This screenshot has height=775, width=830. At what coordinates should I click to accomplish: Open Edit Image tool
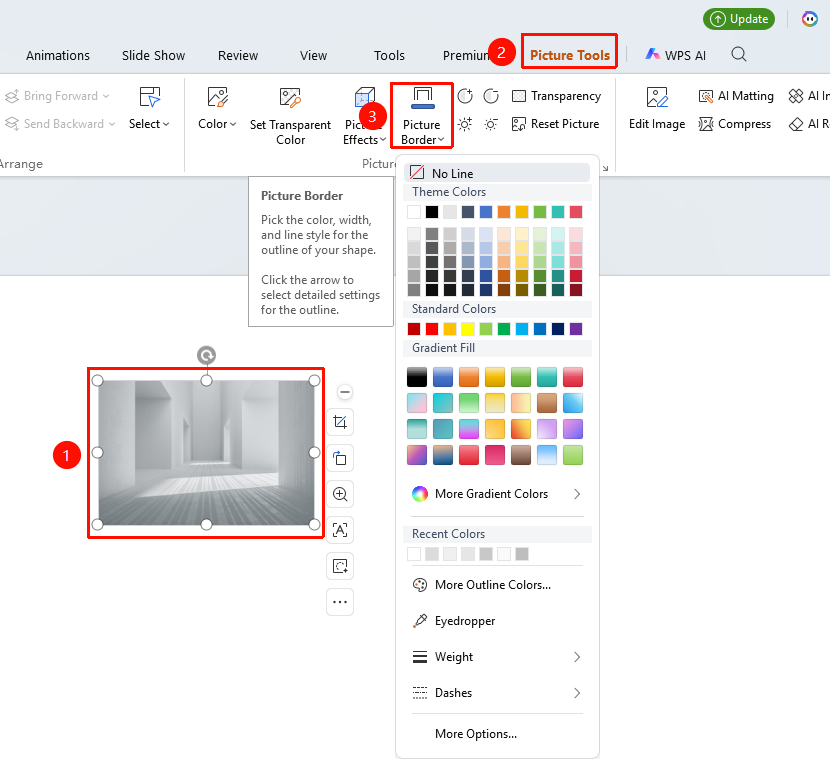[x=657, y=109]
